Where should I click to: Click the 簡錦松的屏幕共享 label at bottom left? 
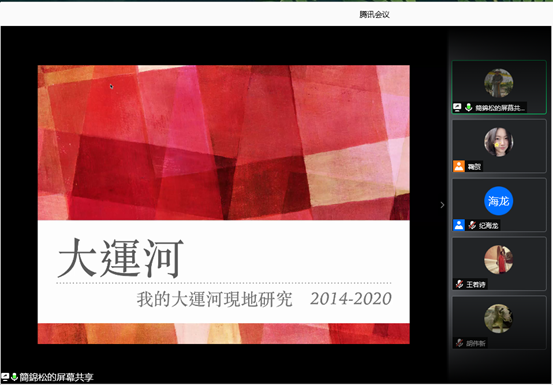[56, 377]
